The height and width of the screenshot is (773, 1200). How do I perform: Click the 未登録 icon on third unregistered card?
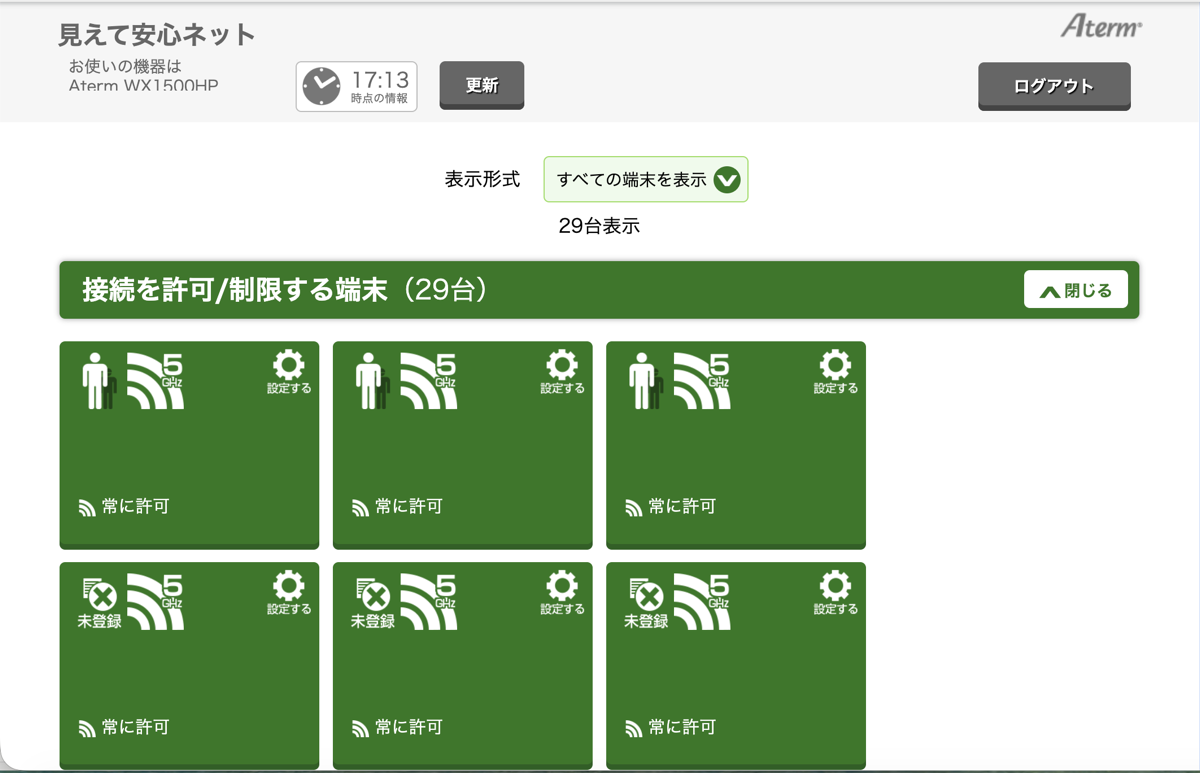tap(646, 603)
